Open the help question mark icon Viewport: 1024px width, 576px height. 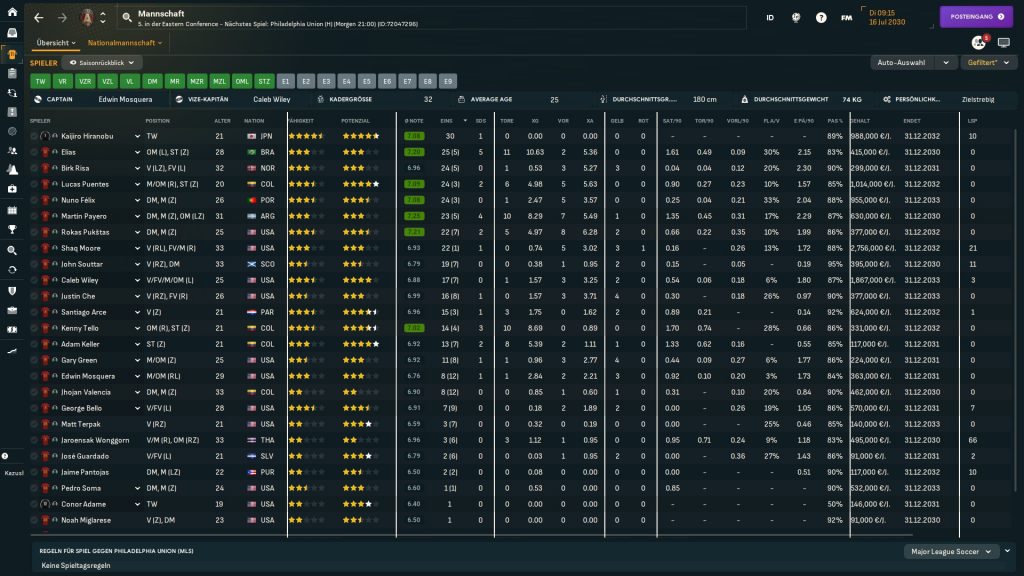821,18
